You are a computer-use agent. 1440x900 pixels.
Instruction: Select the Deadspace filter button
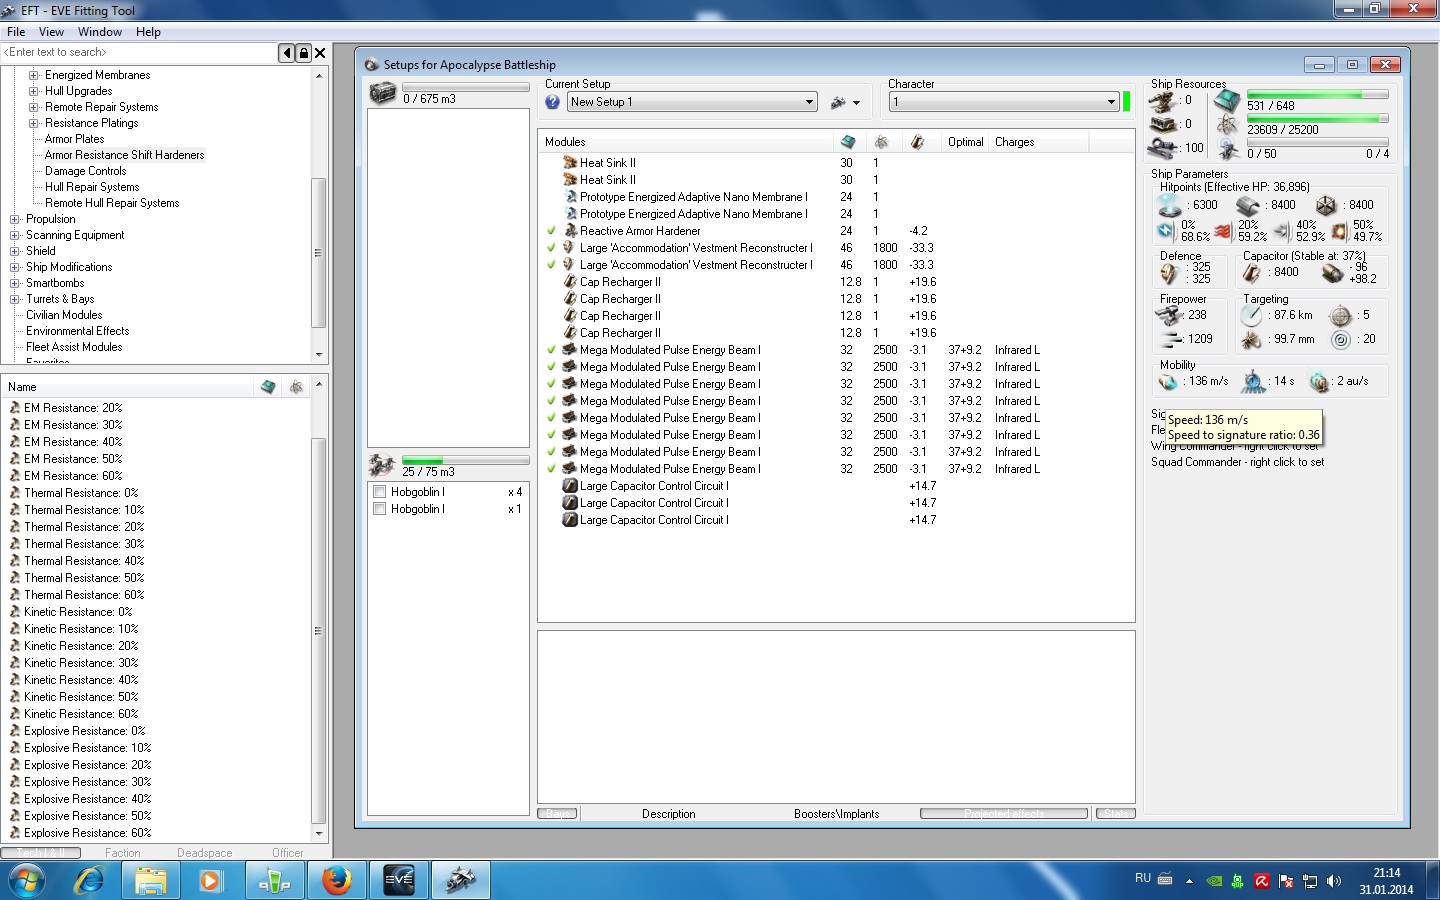205,853
